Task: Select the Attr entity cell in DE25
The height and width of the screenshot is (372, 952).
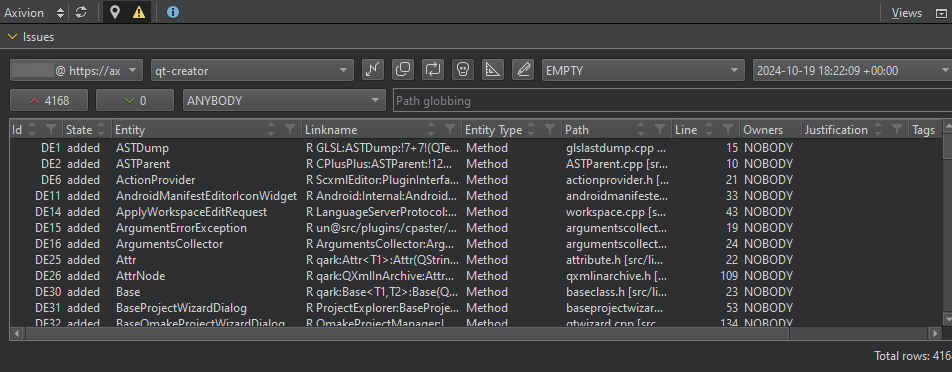Action: pyautogui.click(x=206, y=260)
